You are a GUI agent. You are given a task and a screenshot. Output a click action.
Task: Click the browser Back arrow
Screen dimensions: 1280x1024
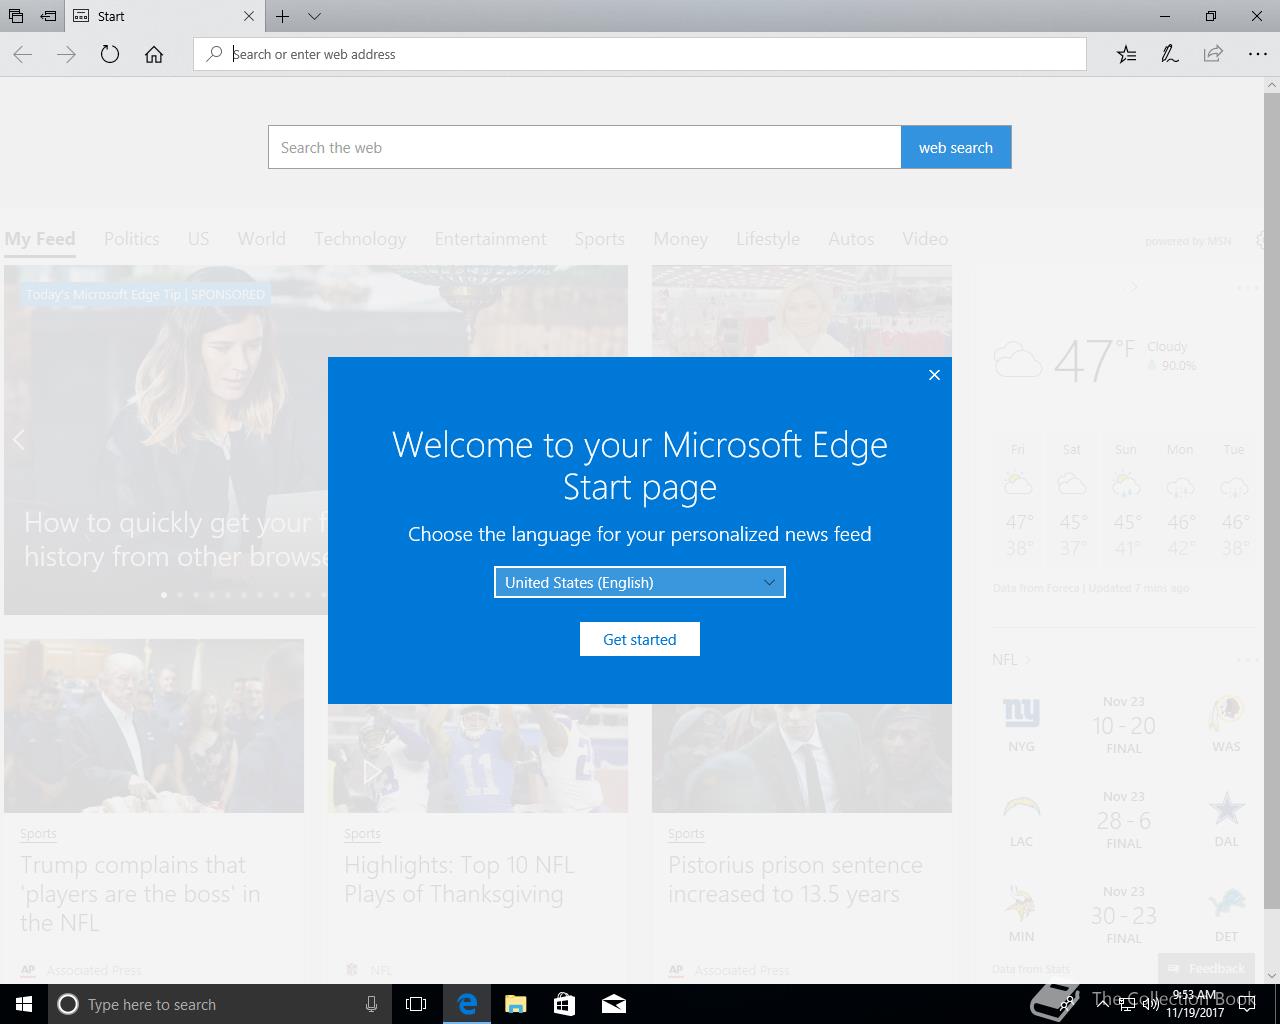click(x=23, y=54)
